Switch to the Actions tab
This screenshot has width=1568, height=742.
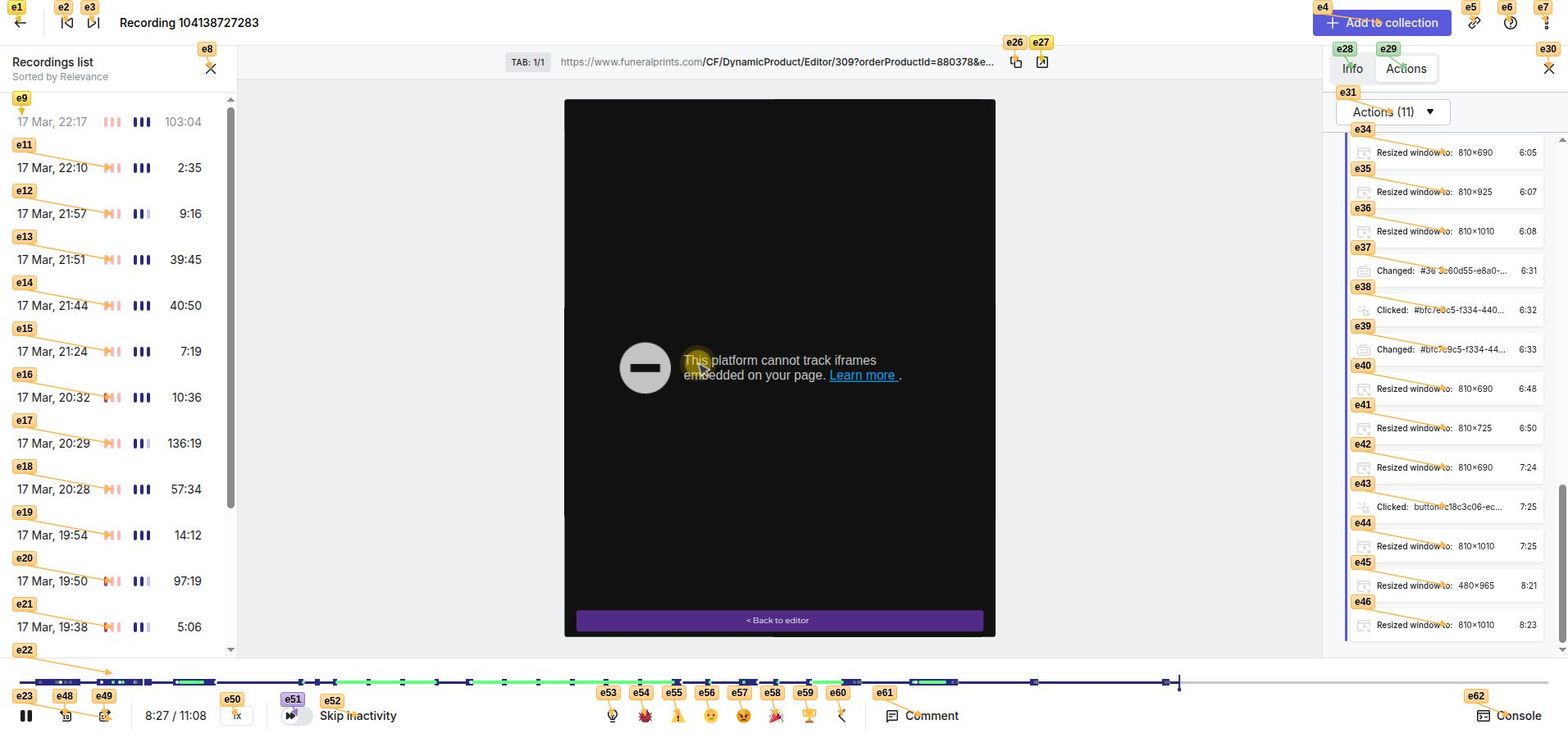pyautogui.click(x=1406, y=68)
